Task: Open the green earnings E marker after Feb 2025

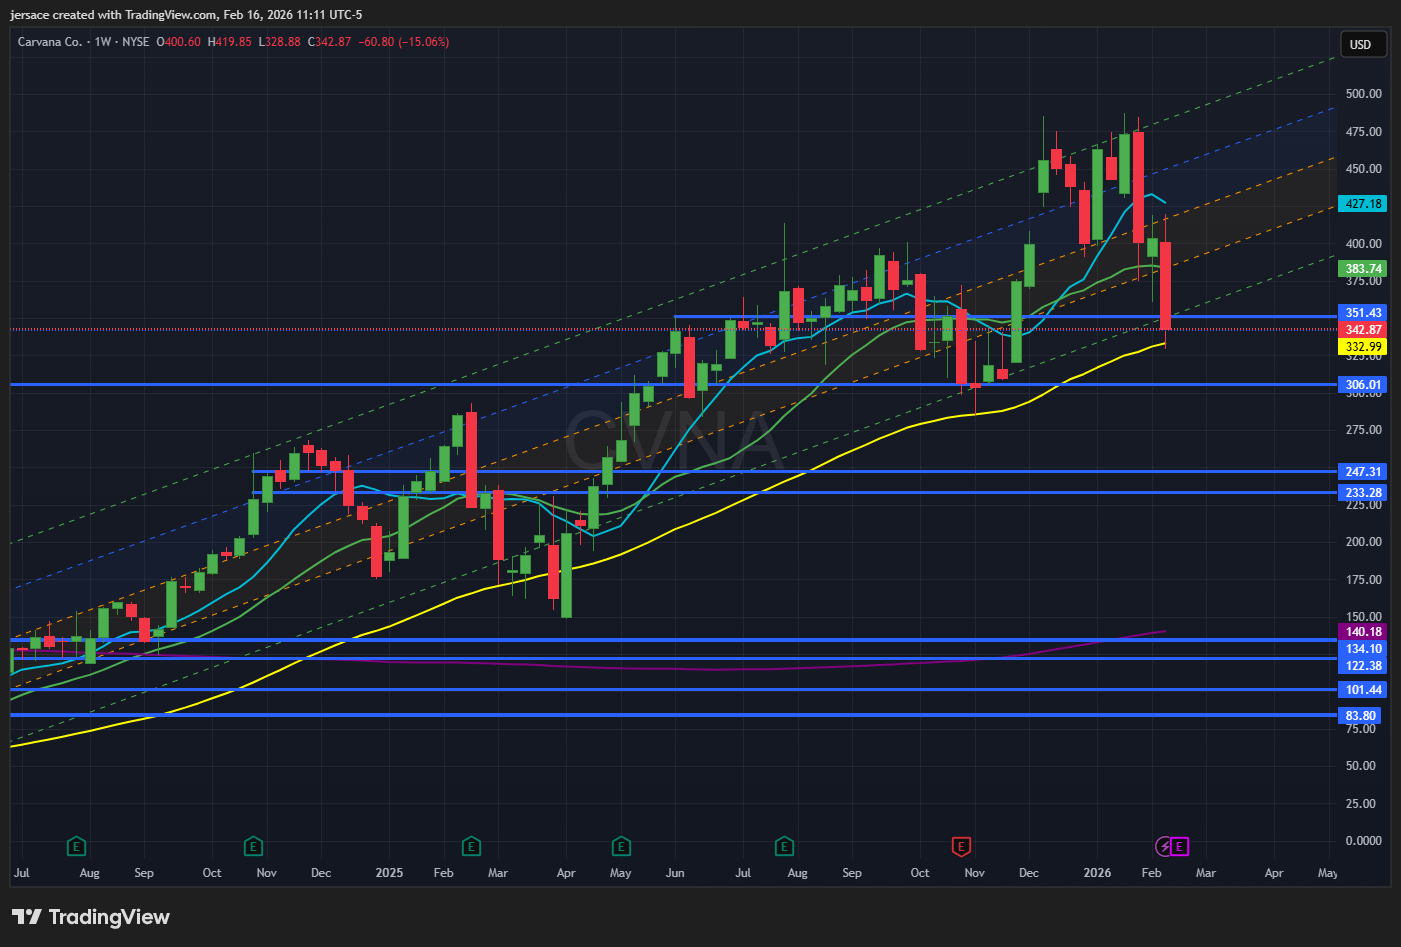Action: [470, 847]
